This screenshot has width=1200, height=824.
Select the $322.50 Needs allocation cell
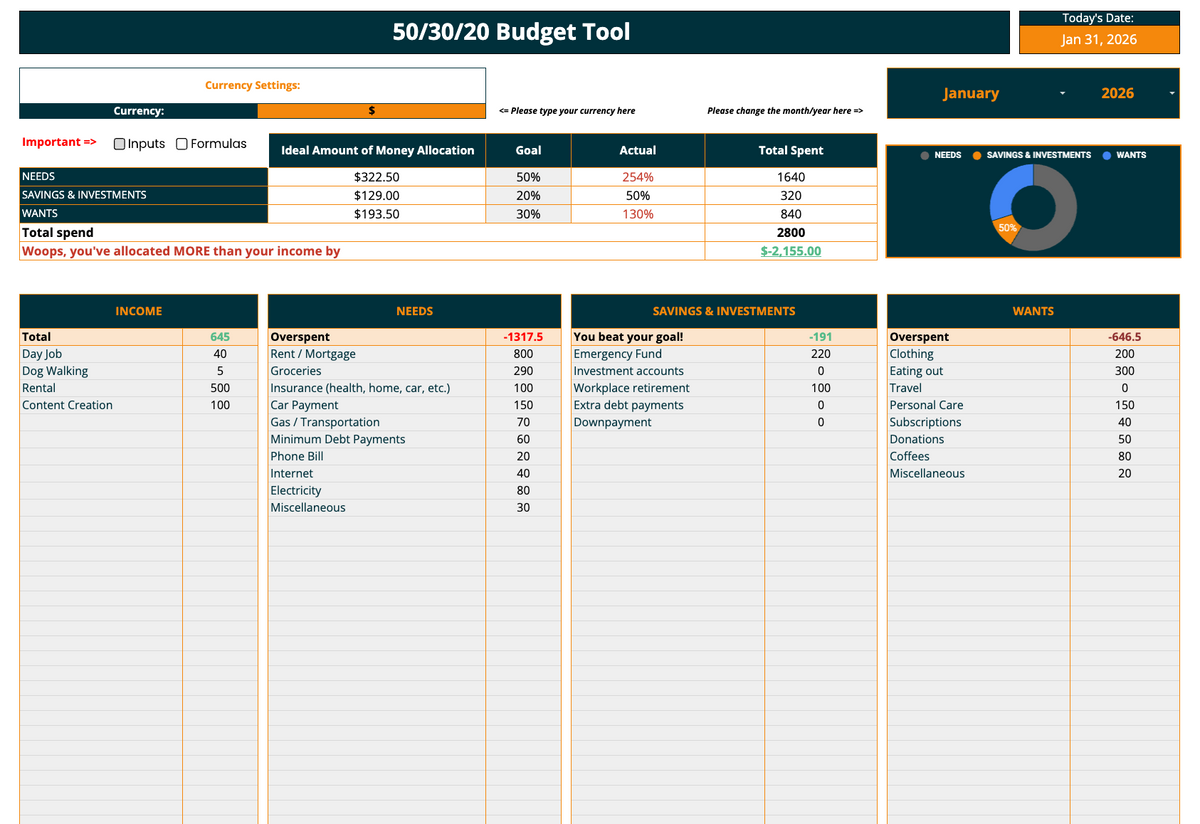pyautogui.click(x=377, y=177)
